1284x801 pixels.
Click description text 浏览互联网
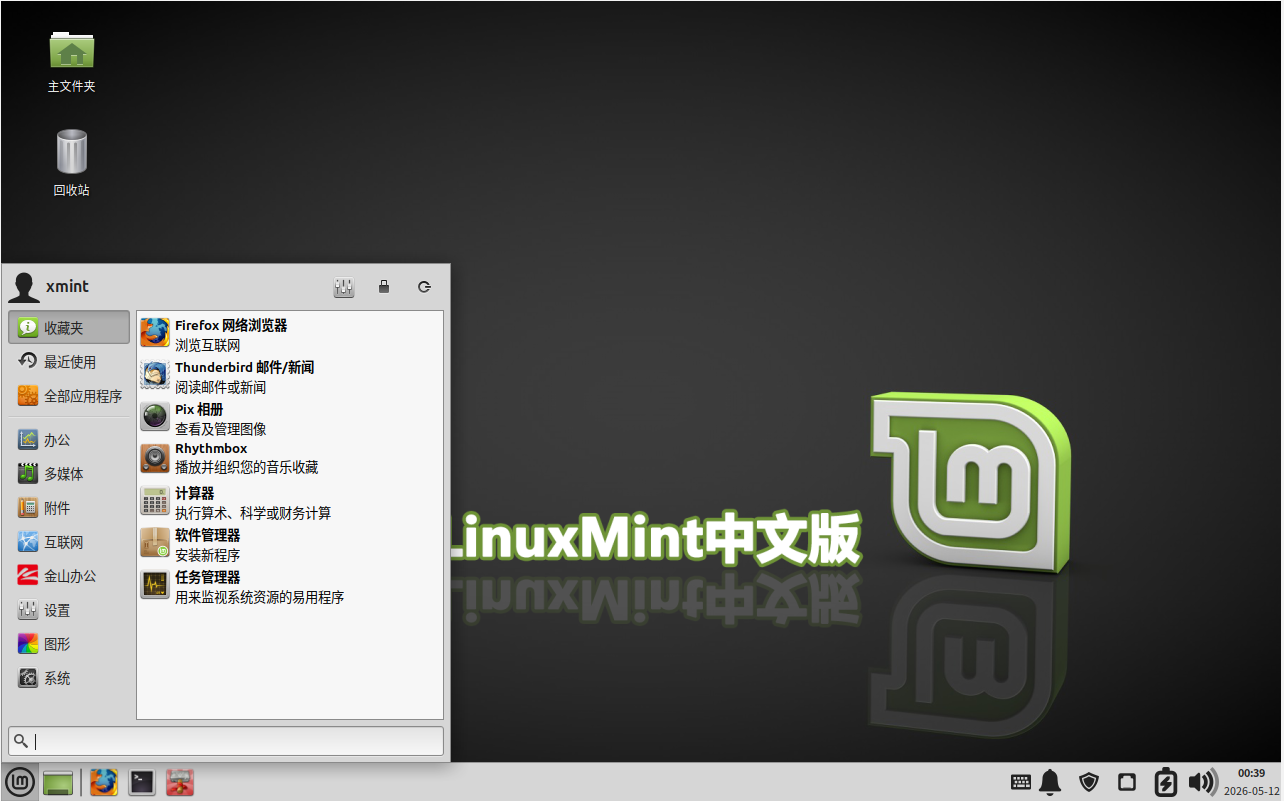click(208, 345)
